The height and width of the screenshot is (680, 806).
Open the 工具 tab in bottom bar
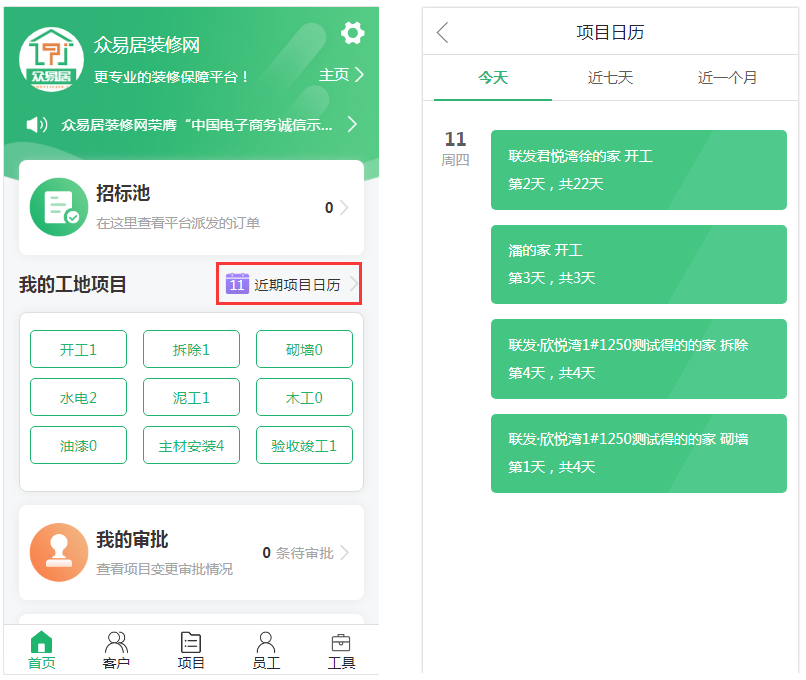(x=341, y=650)
